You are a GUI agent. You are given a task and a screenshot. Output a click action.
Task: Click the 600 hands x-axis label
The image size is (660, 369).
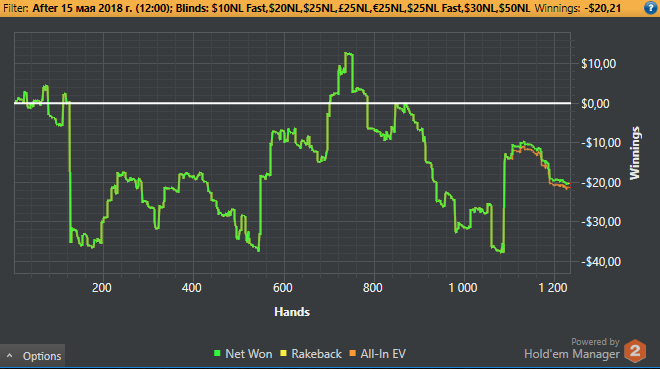pos(282,288)
